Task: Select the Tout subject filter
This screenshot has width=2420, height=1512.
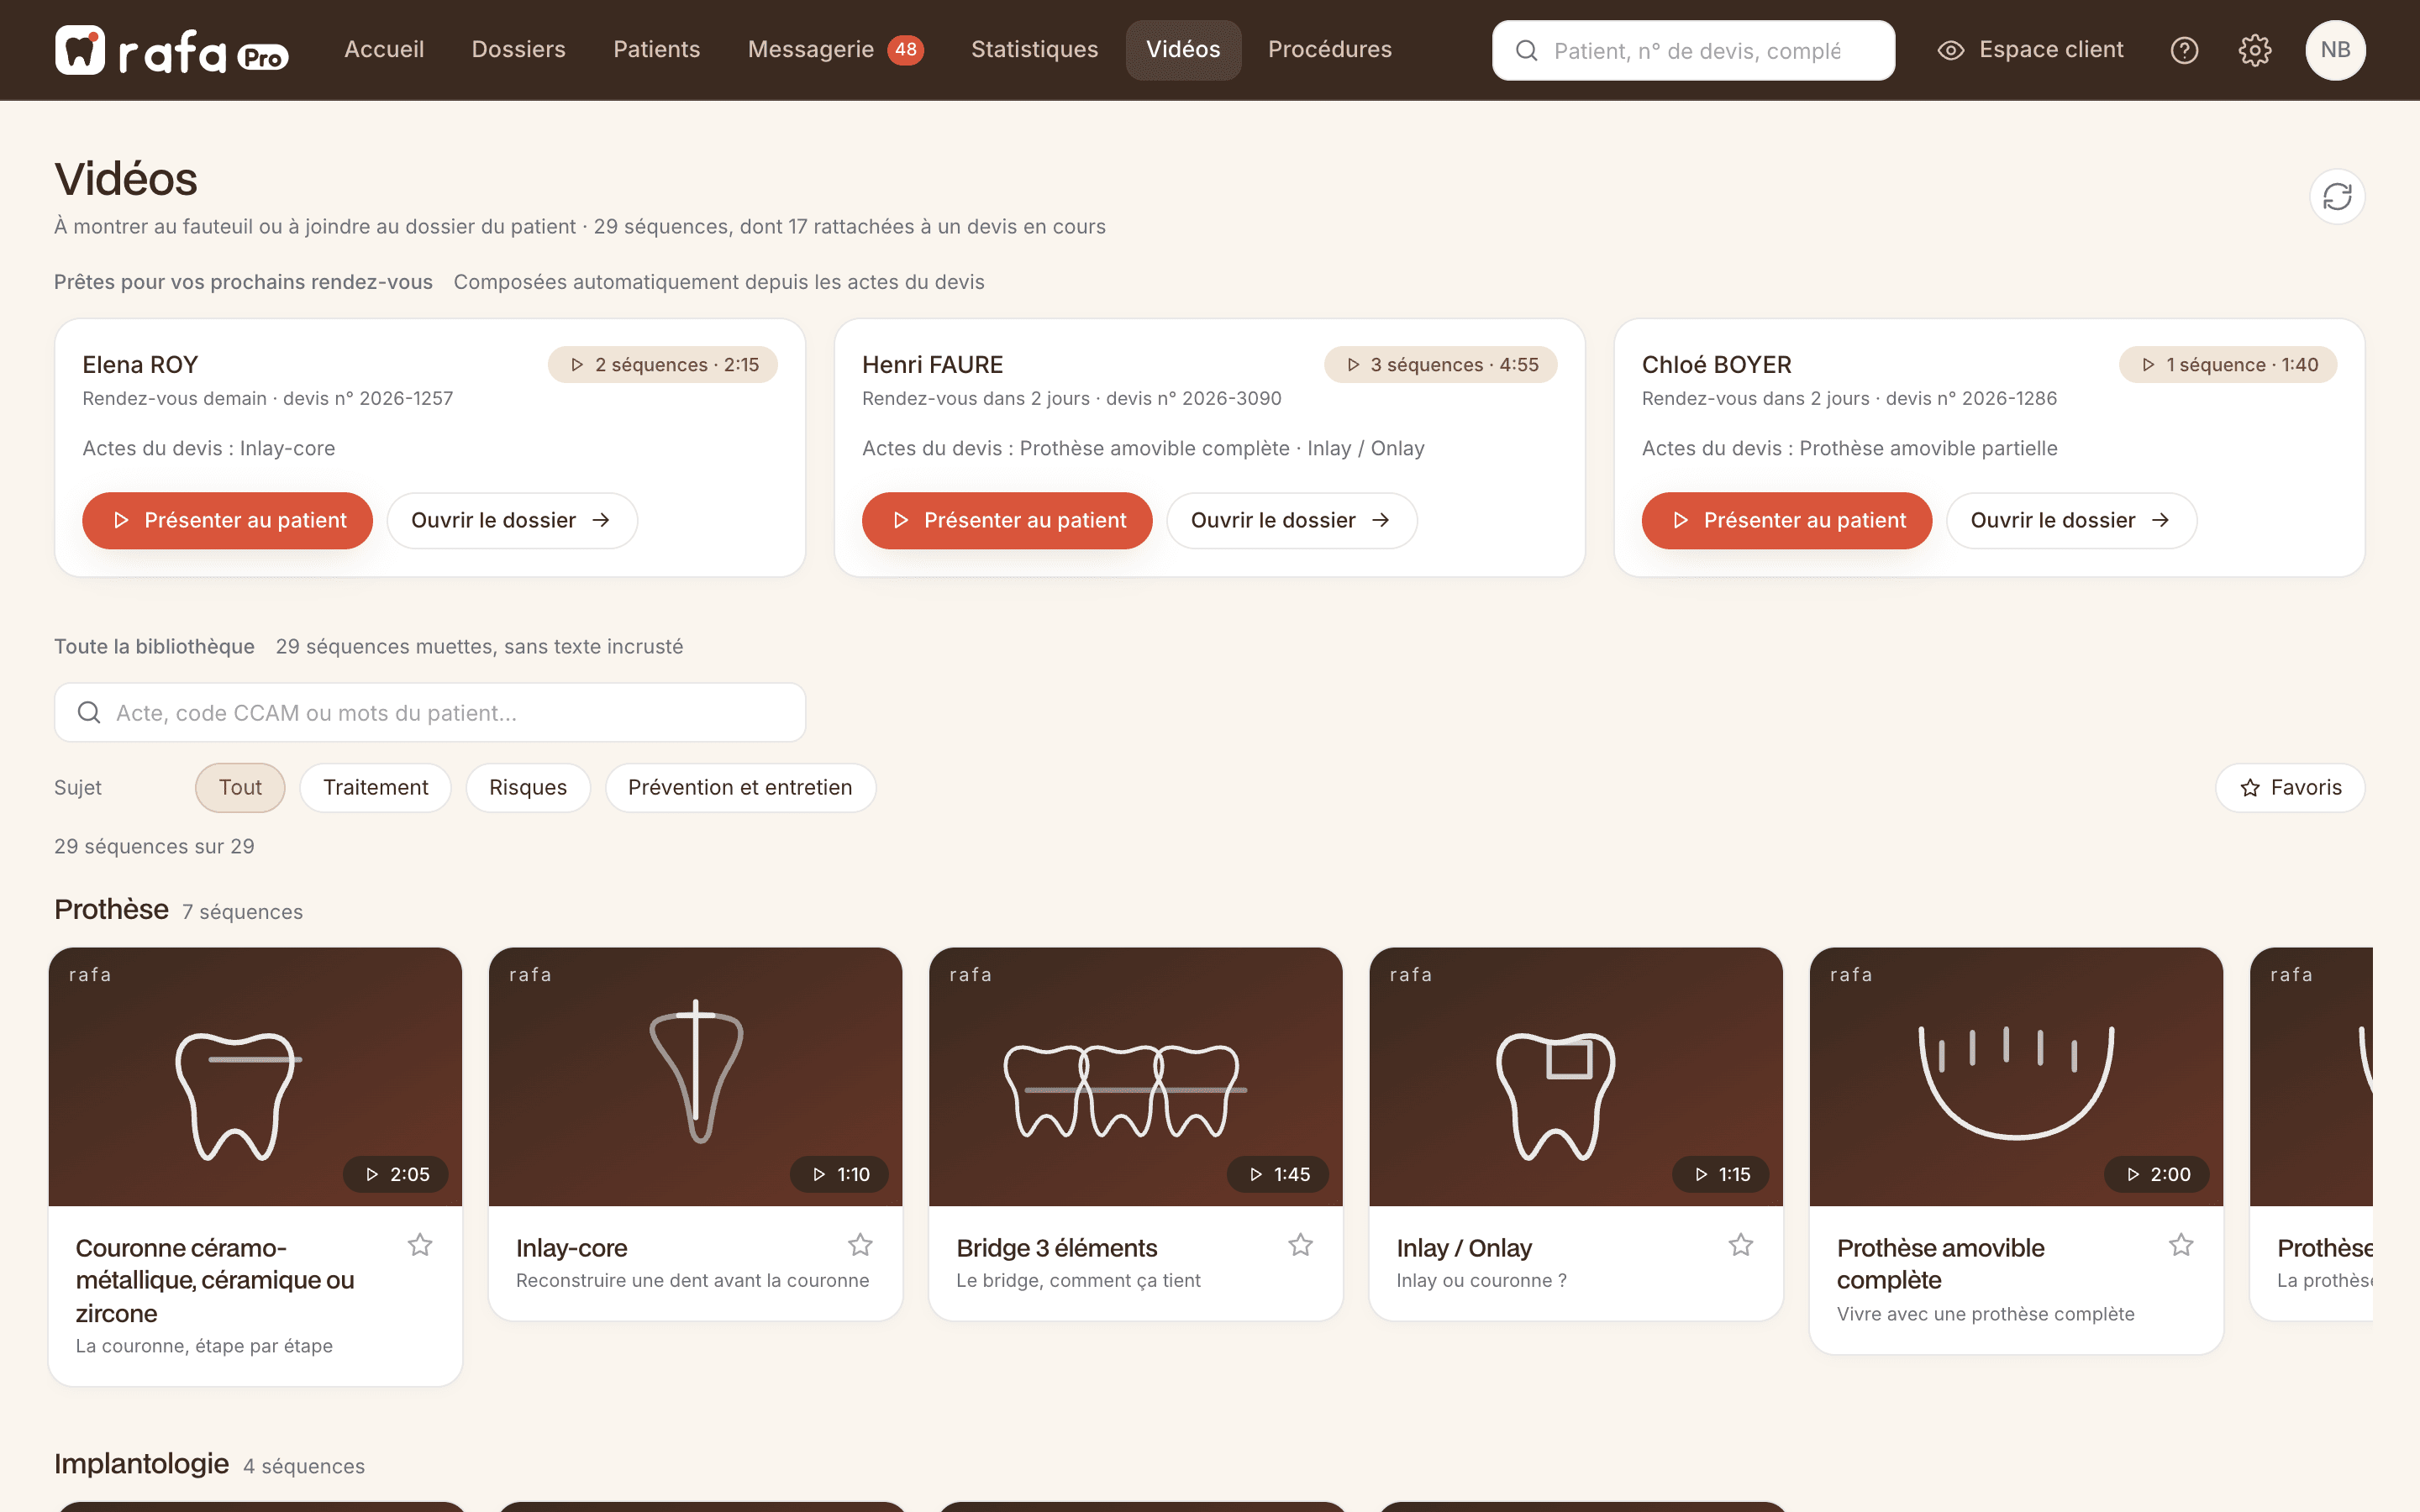Action: [240, 788]
